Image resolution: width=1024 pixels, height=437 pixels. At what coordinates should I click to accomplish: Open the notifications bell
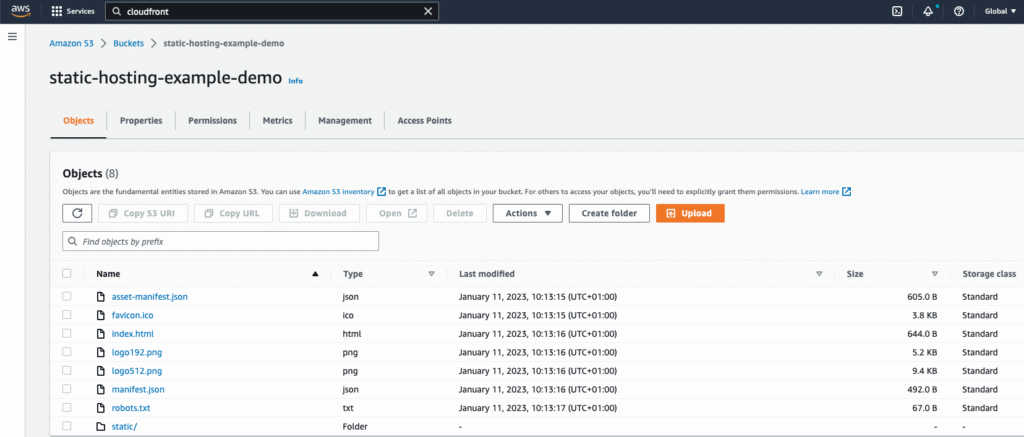pyautogui.click(x=928, y=11)
